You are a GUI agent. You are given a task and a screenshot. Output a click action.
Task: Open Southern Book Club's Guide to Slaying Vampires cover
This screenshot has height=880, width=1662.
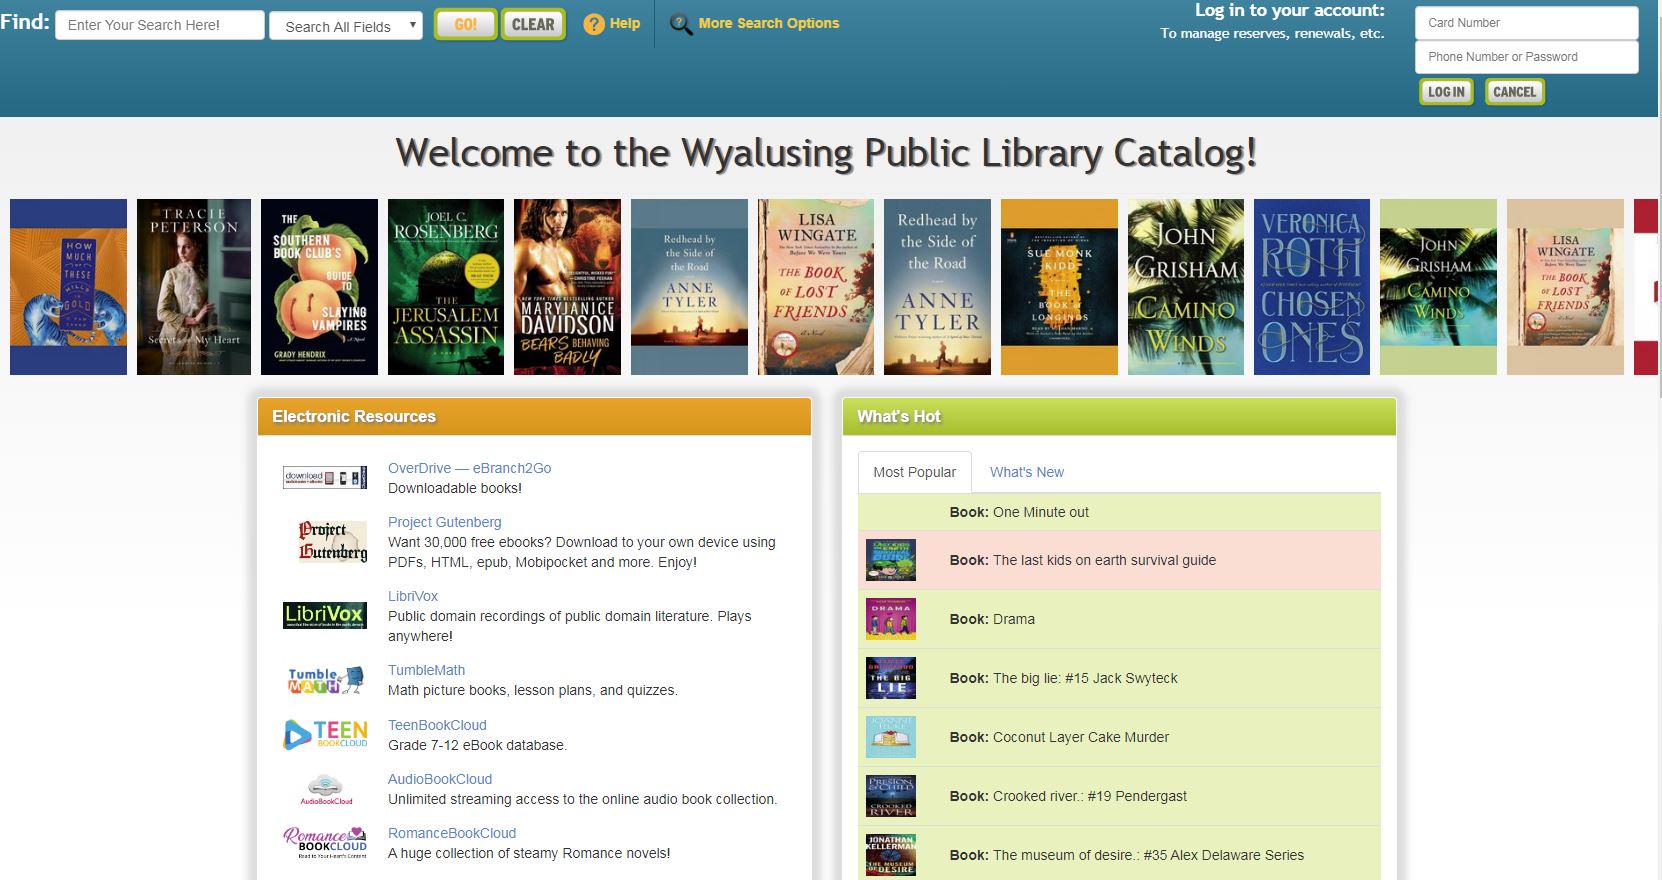click(x=319, y=287)
